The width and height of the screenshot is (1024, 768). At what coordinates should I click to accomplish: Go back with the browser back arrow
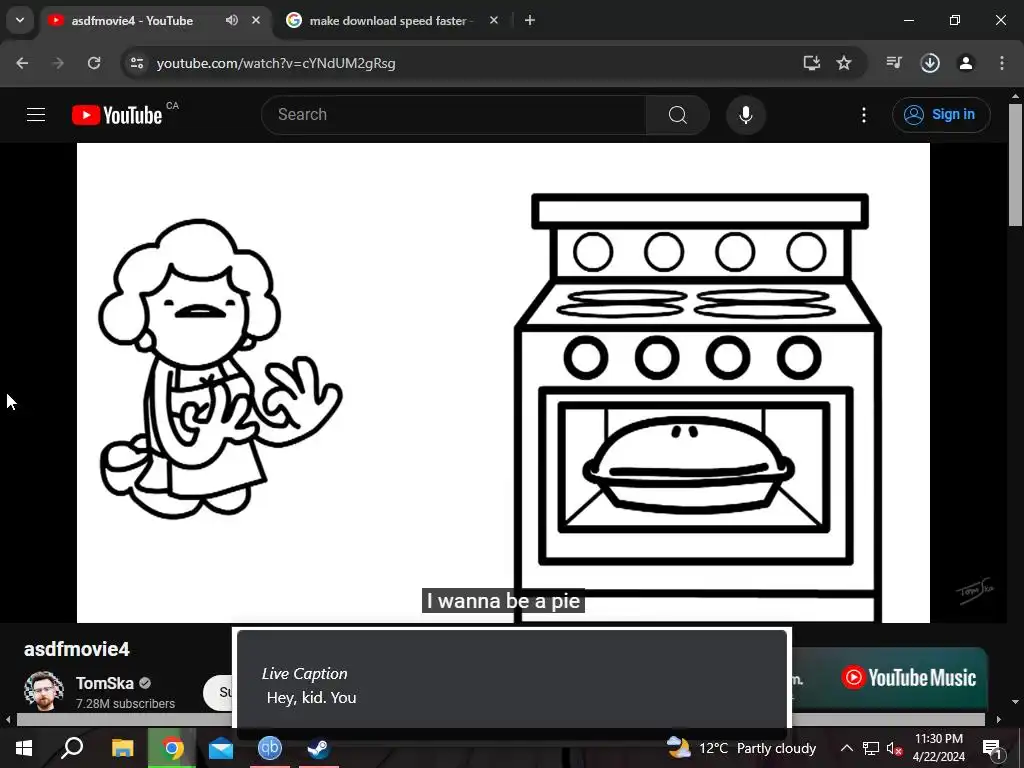(22, 63)
